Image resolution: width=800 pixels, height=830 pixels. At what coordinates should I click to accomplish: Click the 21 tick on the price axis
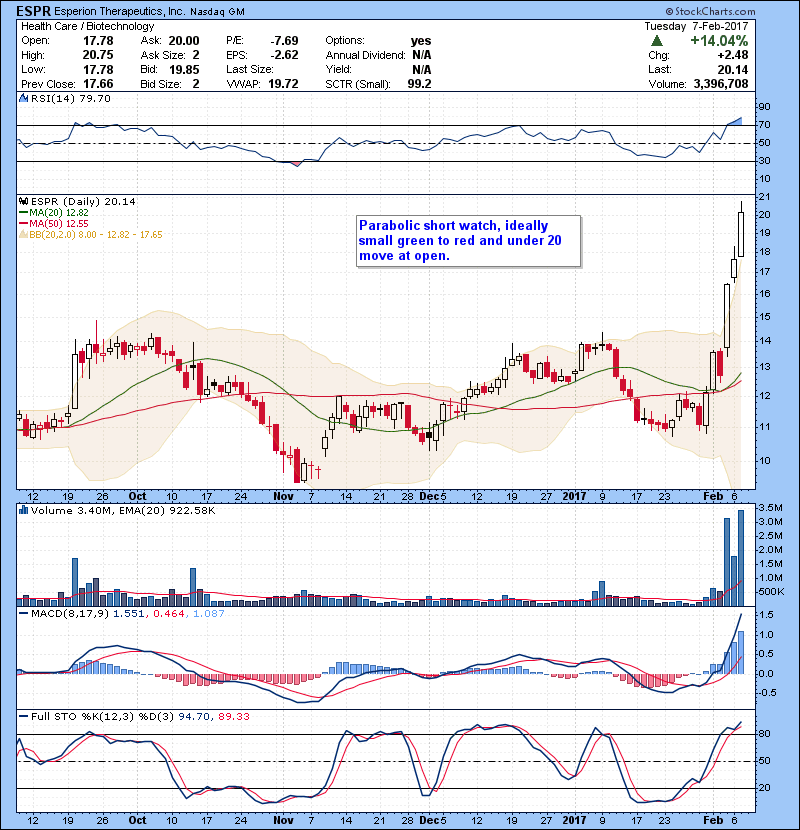pos(765,197)
